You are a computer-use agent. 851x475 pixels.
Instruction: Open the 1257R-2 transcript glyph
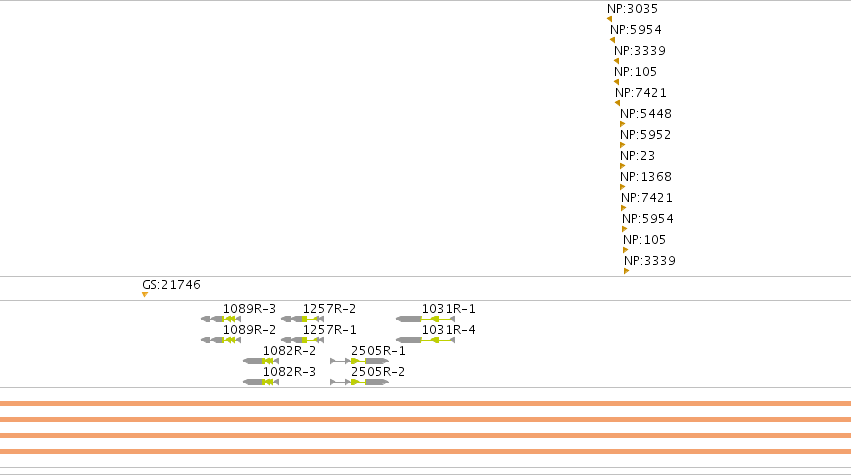pyautogui.click(x=302, y=319)
